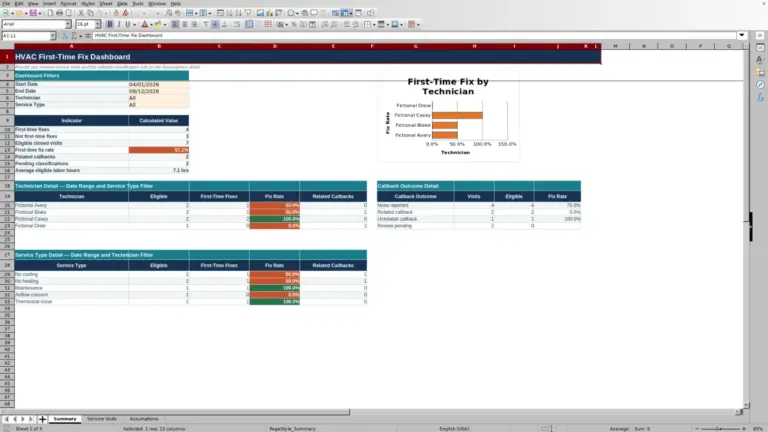Viewport: 768px width, 432px height.
Task: Add a new sheet with plus button
Action: click(x=42, y=419)
